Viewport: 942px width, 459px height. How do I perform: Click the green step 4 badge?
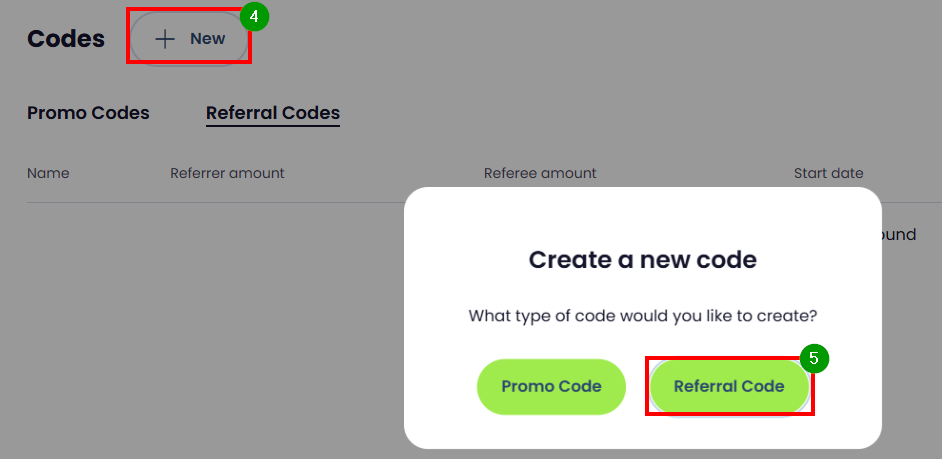[x=255, y=16]
